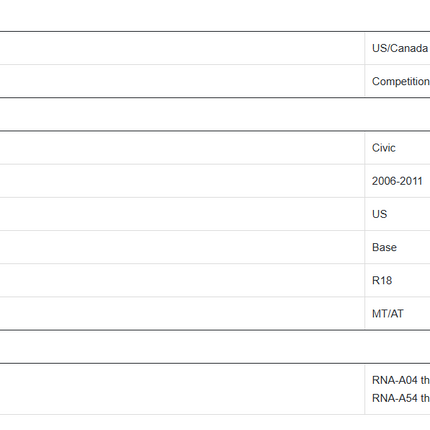Click the RNA-A54 text line

[401, 398]
